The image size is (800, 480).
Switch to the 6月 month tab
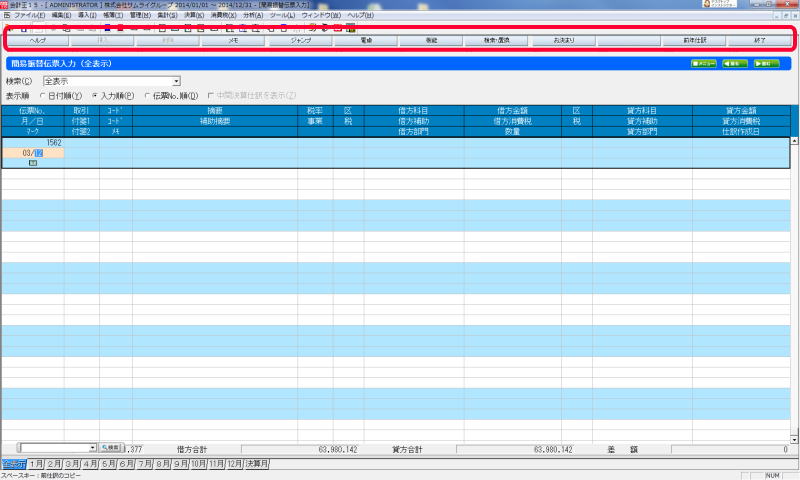[127, 465]
